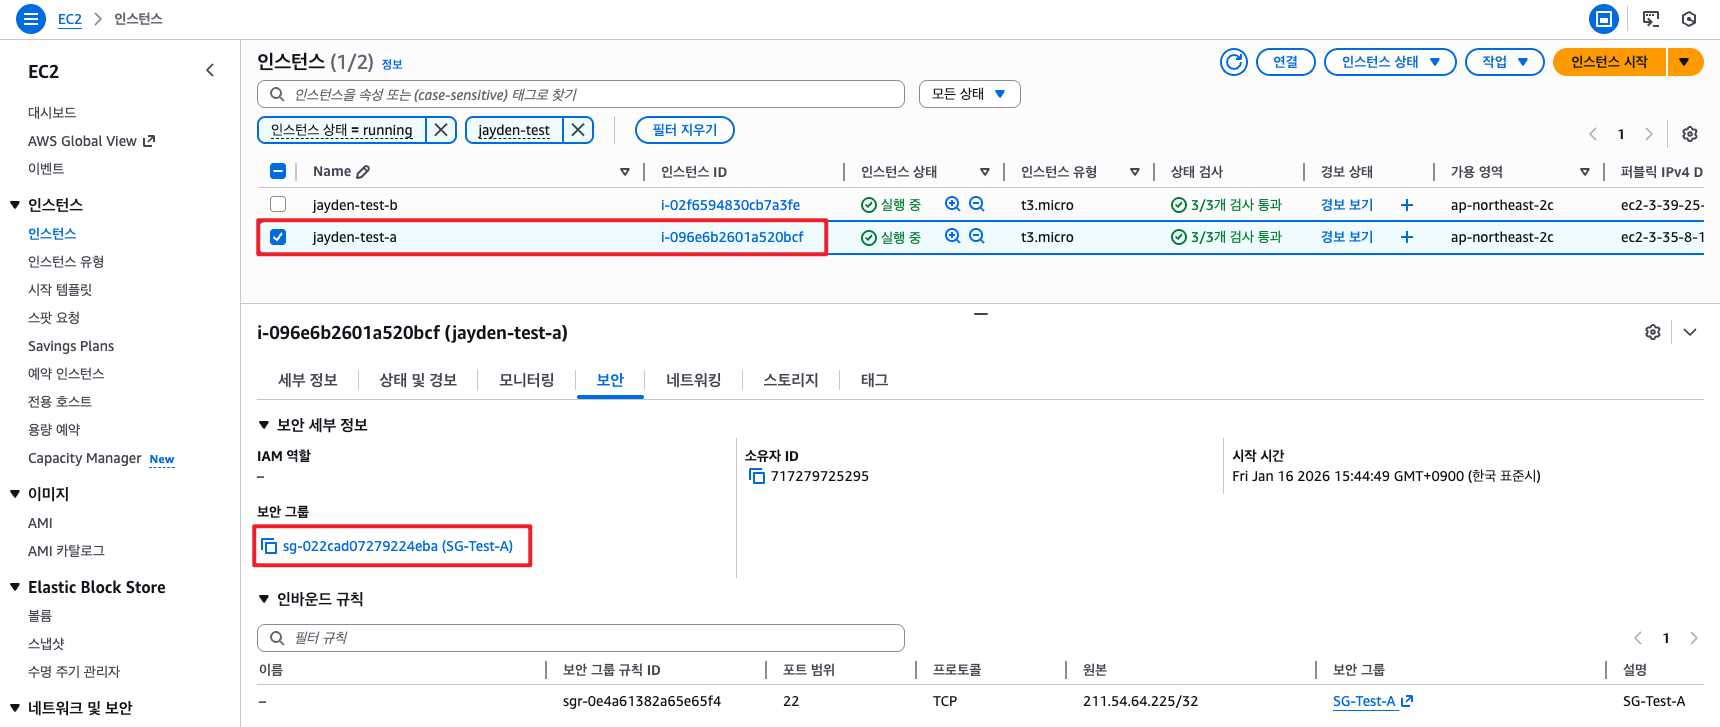Collapse the instance detail panel chevron
Viewport: 1720px width, 727px height.
tap(1690, 332)
